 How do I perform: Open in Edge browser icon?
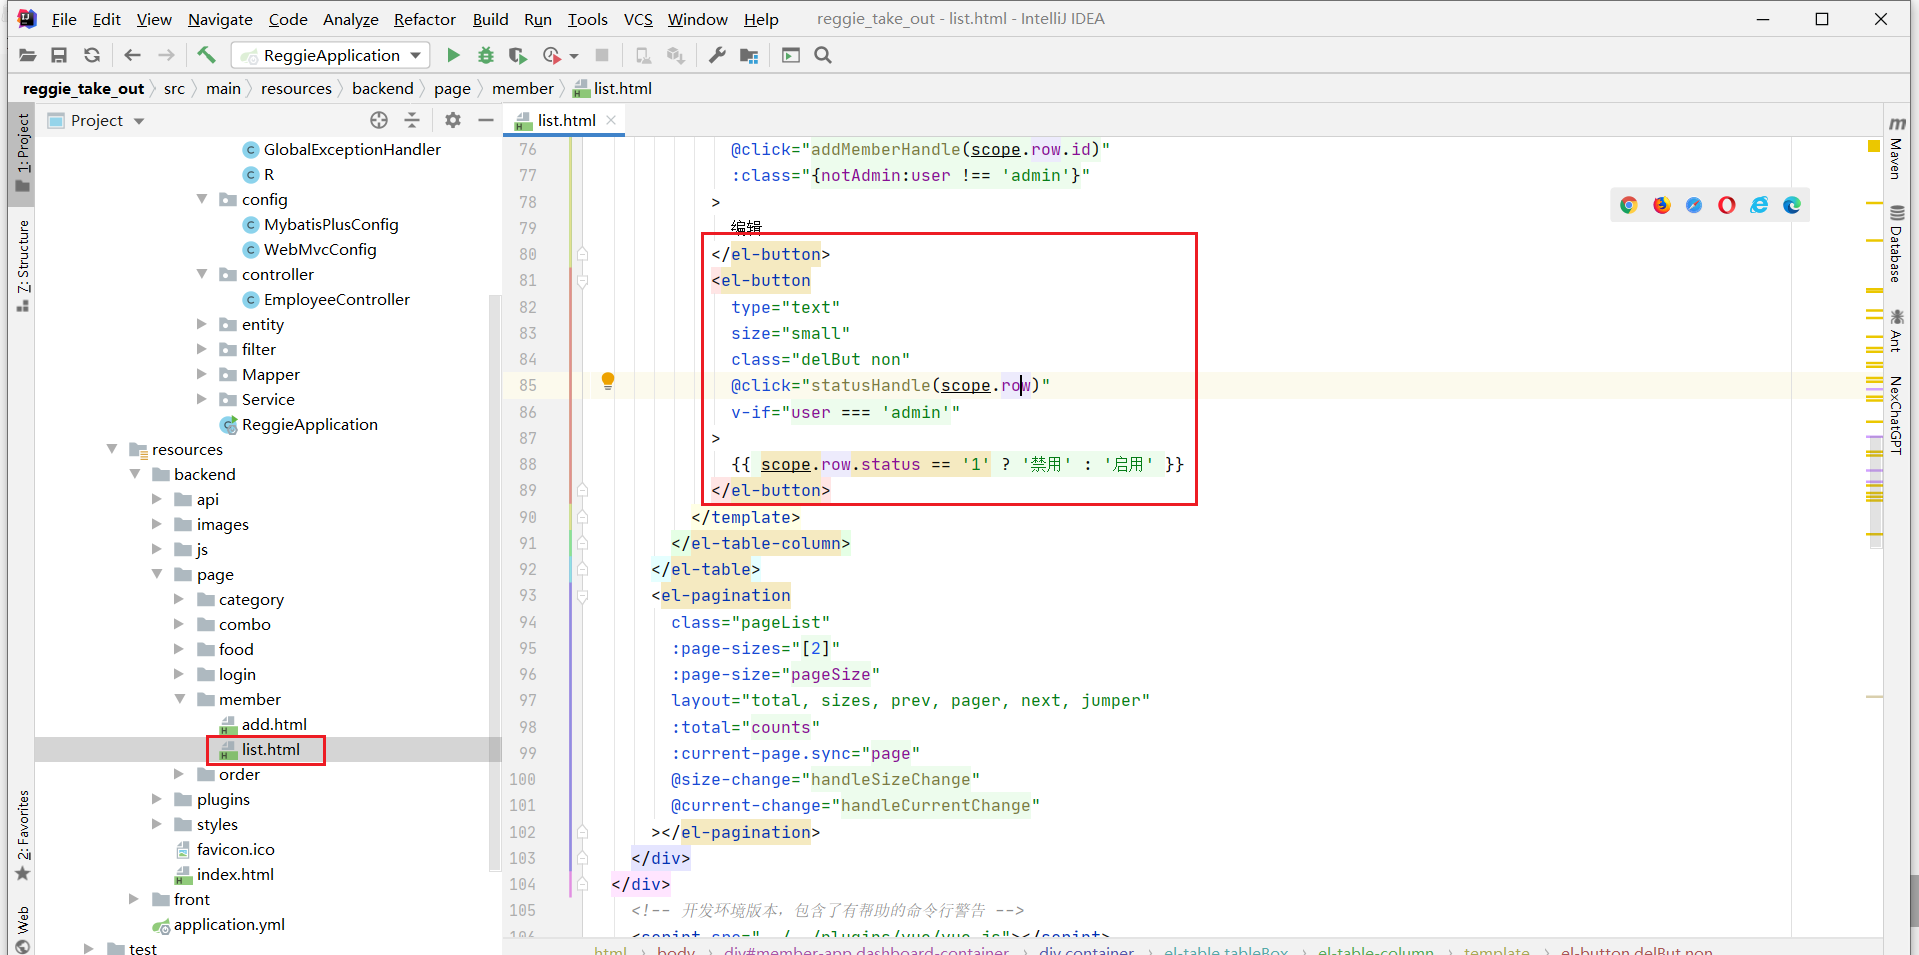(1792, 205)
